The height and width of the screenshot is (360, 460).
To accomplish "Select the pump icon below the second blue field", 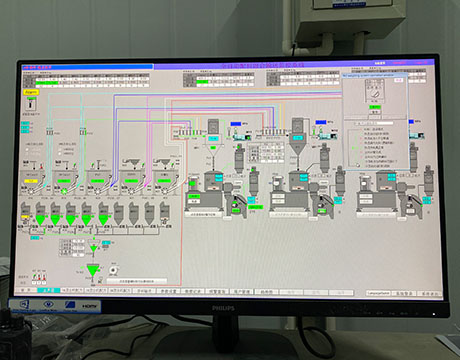I will 327,136.
